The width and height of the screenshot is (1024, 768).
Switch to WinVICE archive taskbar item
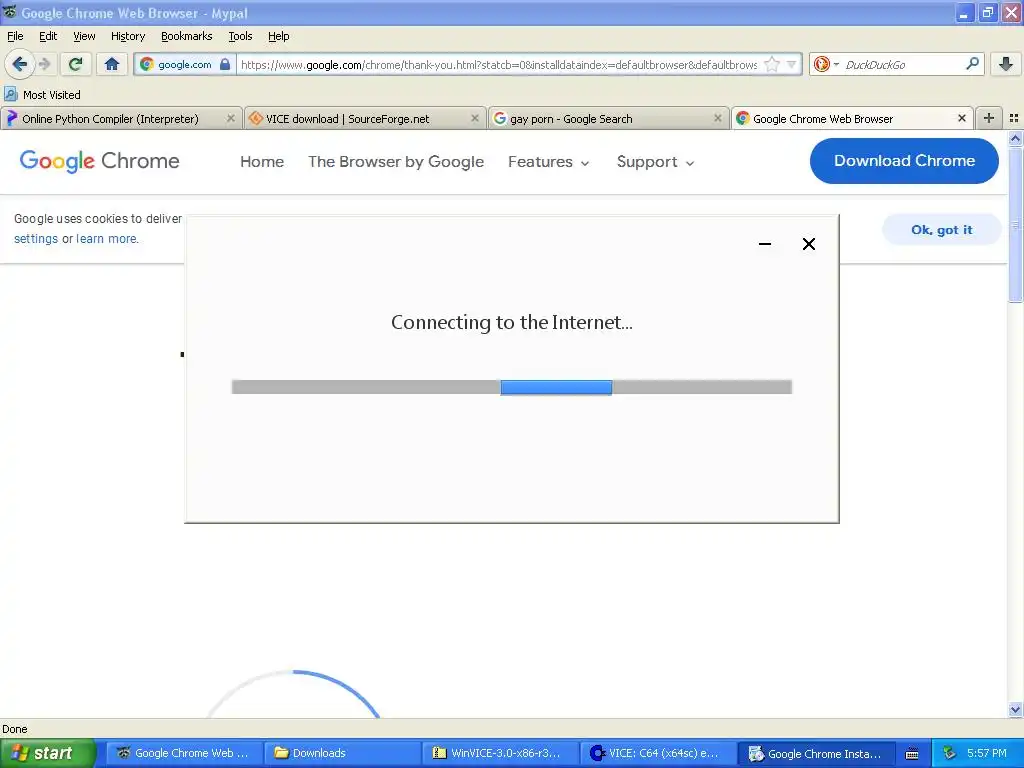coord(501,753)
